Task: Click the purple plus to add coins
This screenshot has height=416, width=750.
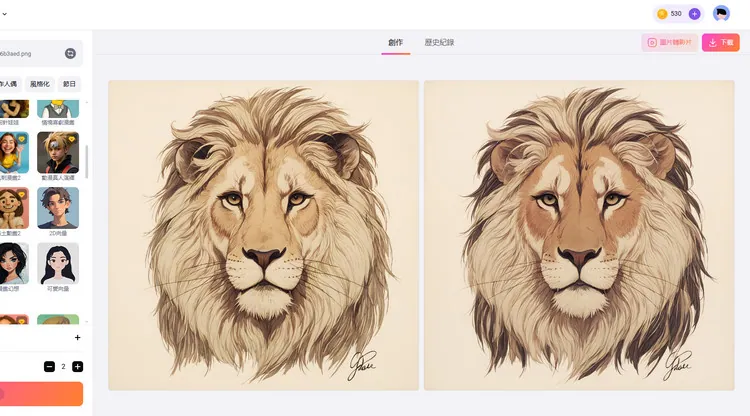Action: (695, 14)
